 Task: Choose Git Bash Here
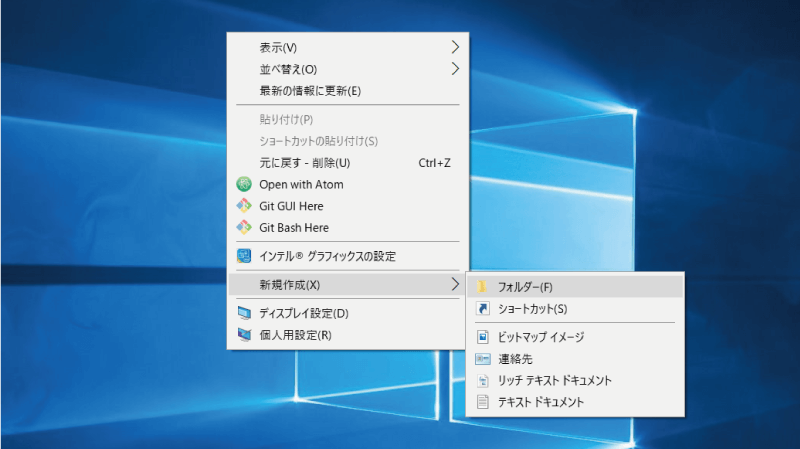click(347, 227)
